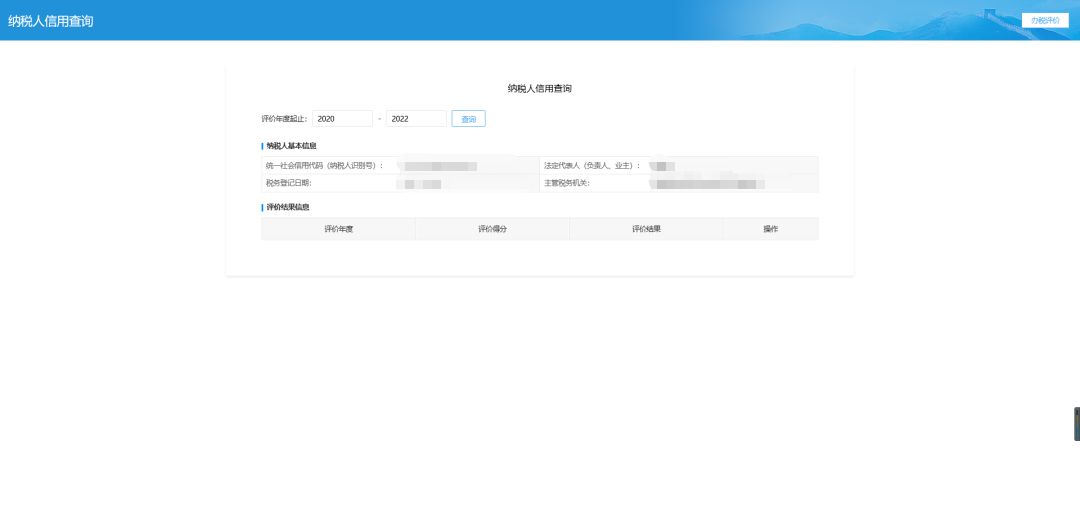Click the 纳税人基本信息 section heading
This screenshot has height=527, width=1080.
click(291, 146)
